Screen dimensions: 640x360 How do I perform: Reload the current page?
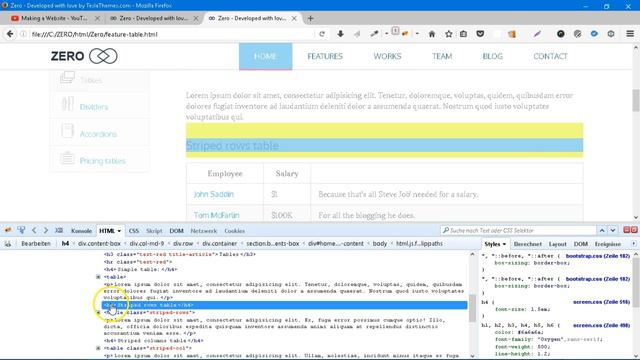(322, 34)
